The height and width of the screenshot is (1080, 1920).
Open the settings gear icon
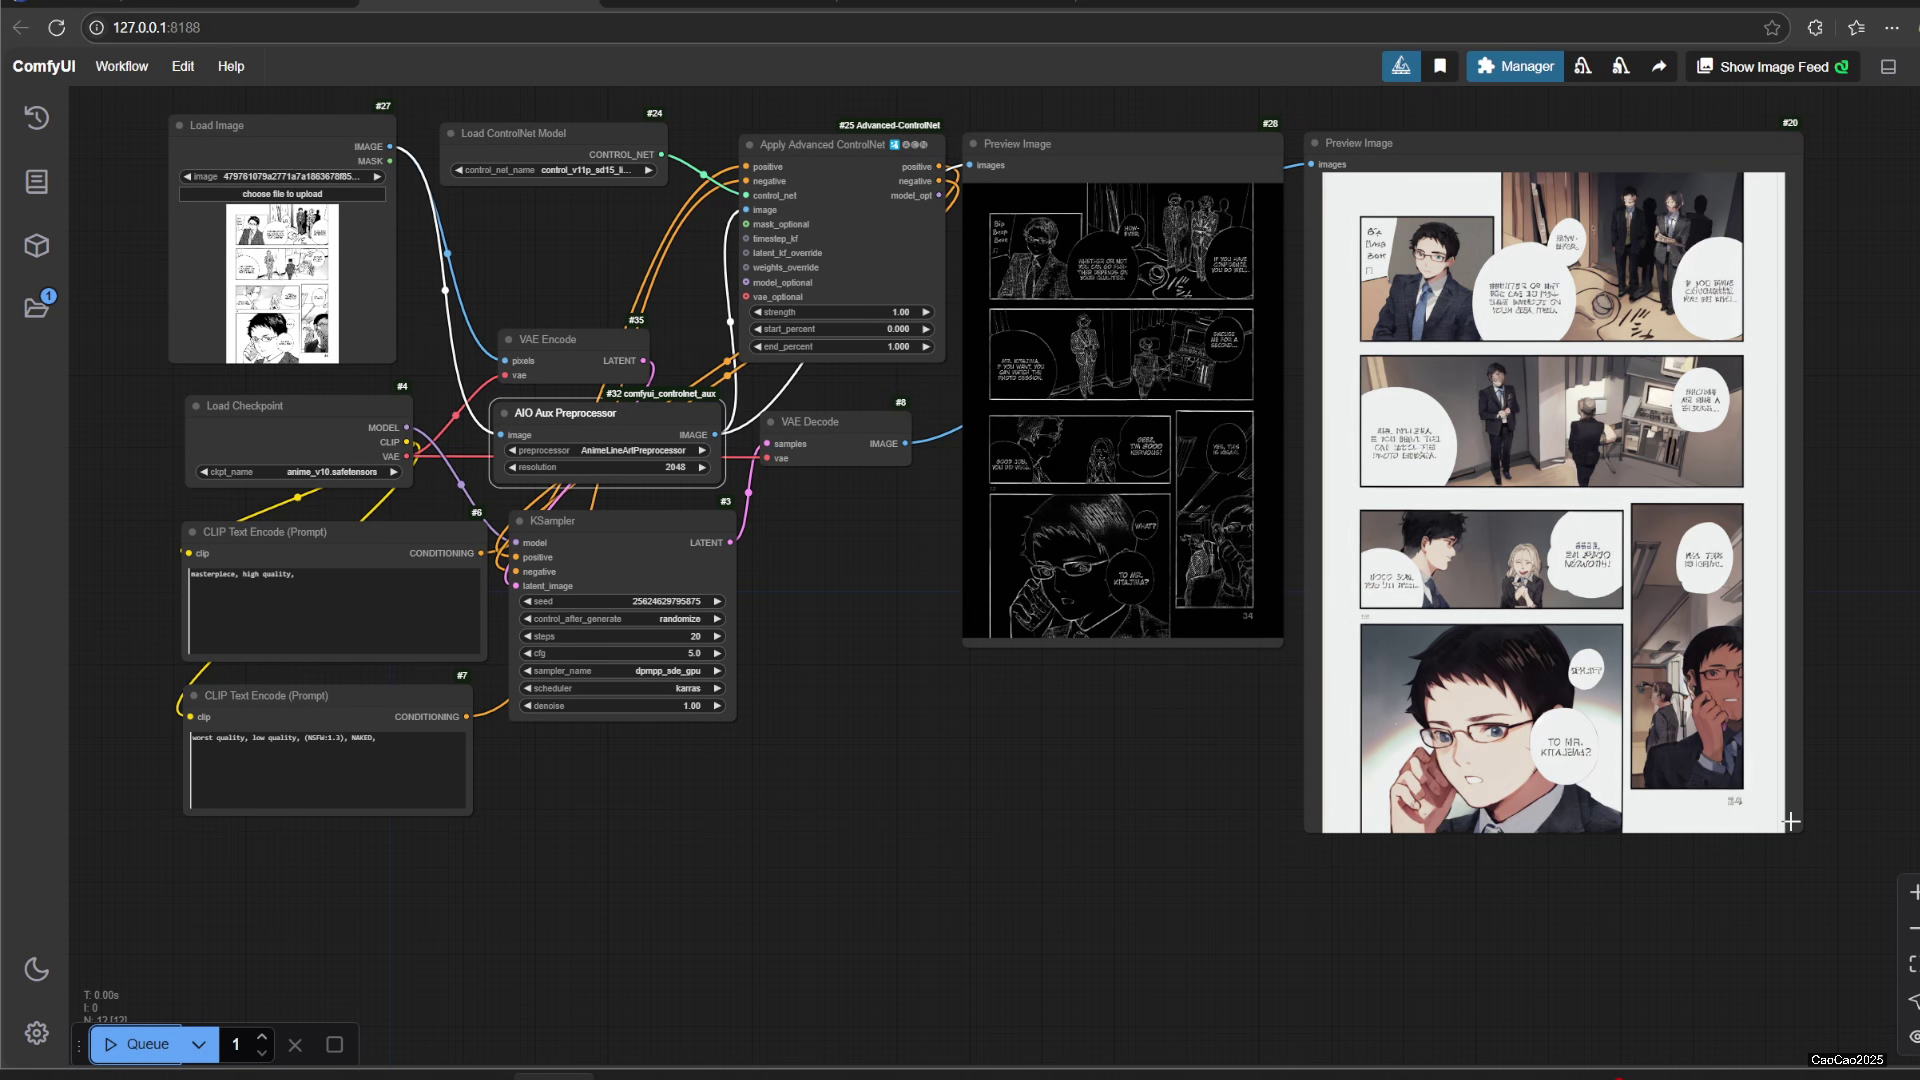tap(37, 1033)
